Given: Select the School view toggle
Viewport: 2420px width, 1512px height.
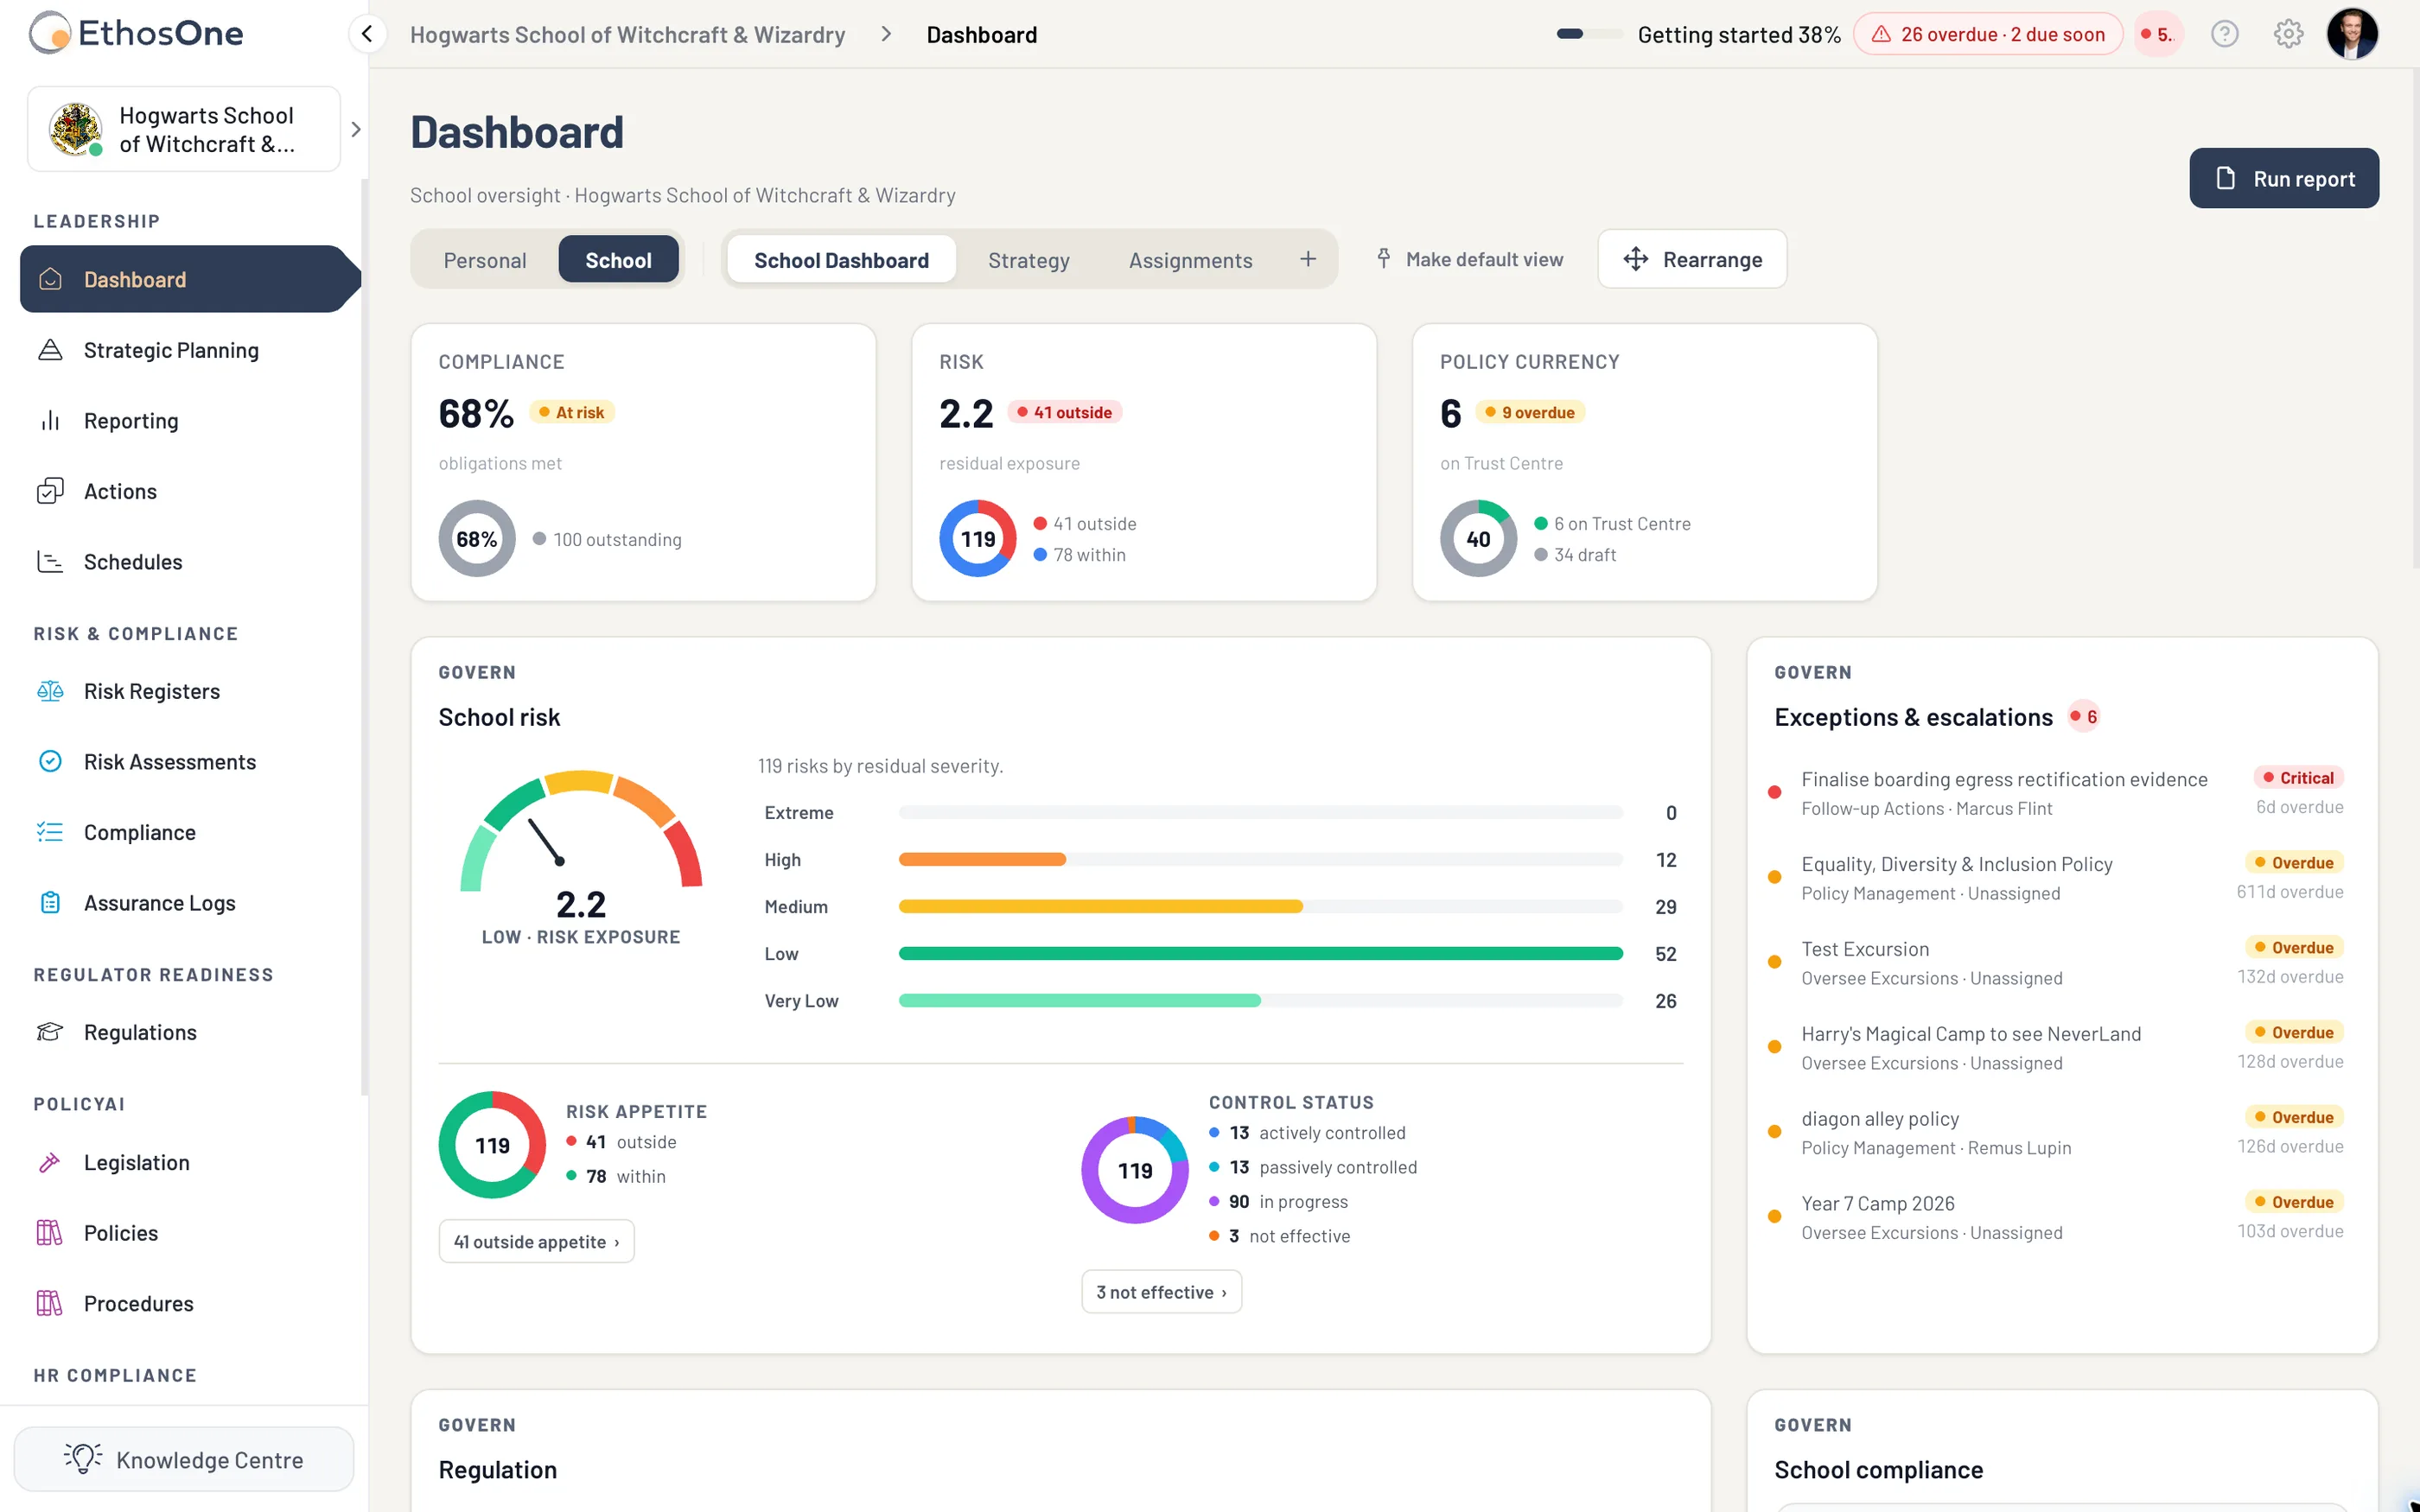Looking at the screenshot, I should 618,260.
